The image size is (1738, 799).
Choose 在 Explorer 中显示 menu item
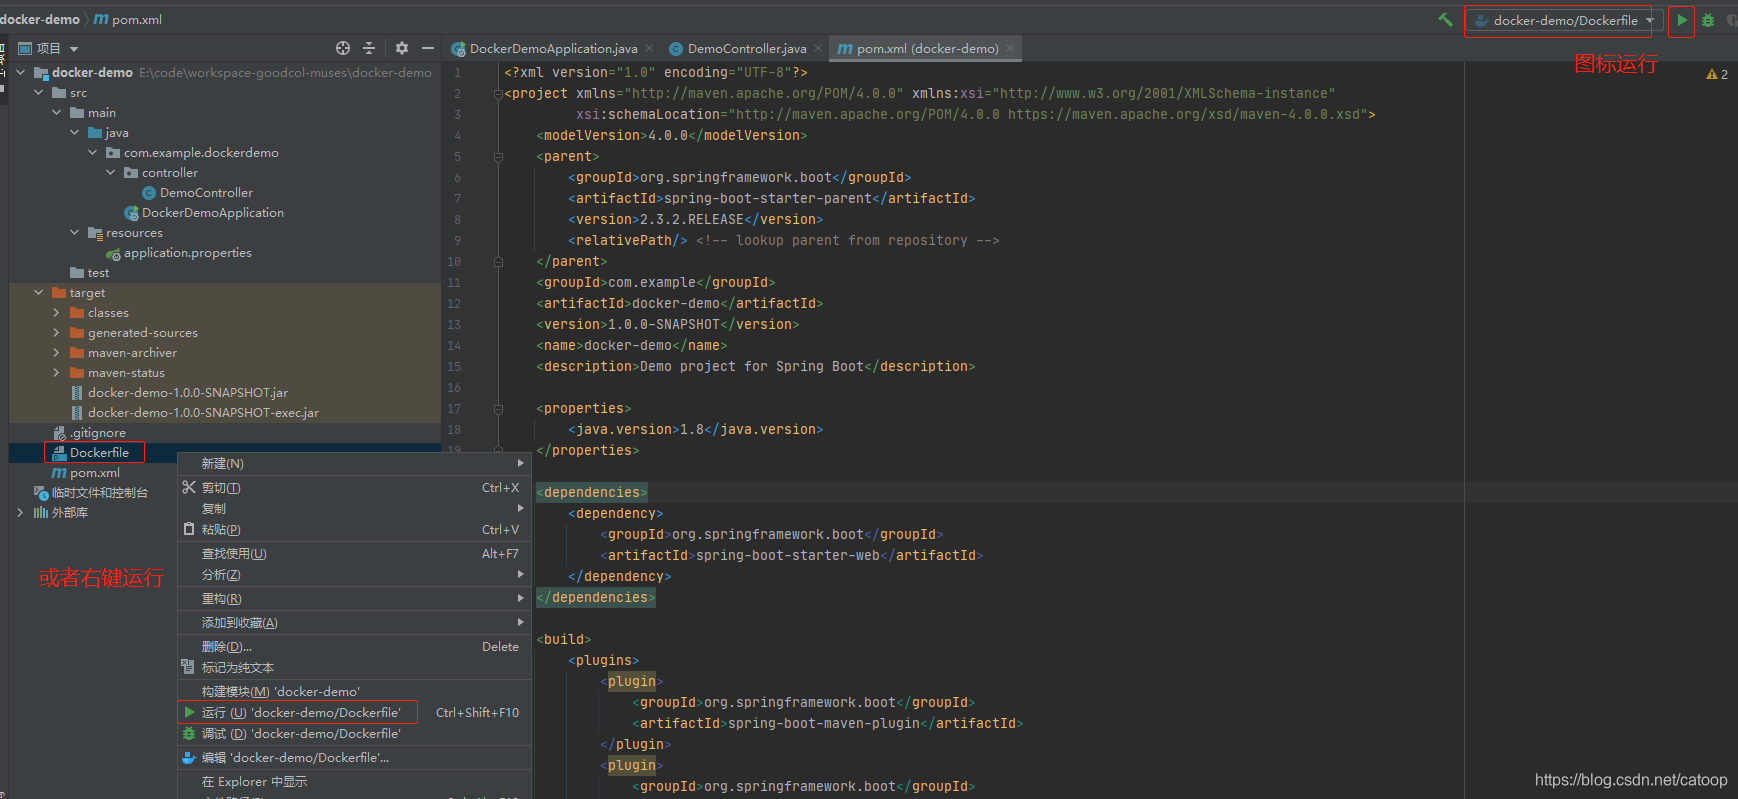coord(354,781)
